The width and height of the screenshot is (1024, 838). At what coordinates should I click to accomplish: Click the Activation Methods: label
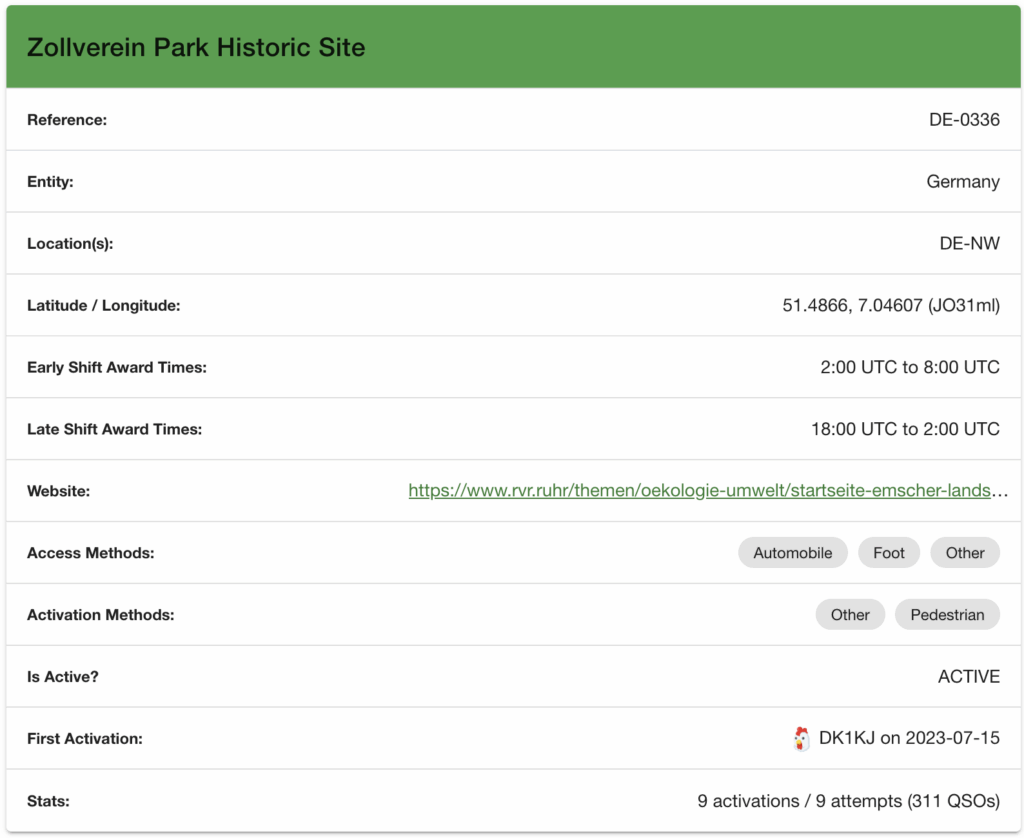[101, 615]
